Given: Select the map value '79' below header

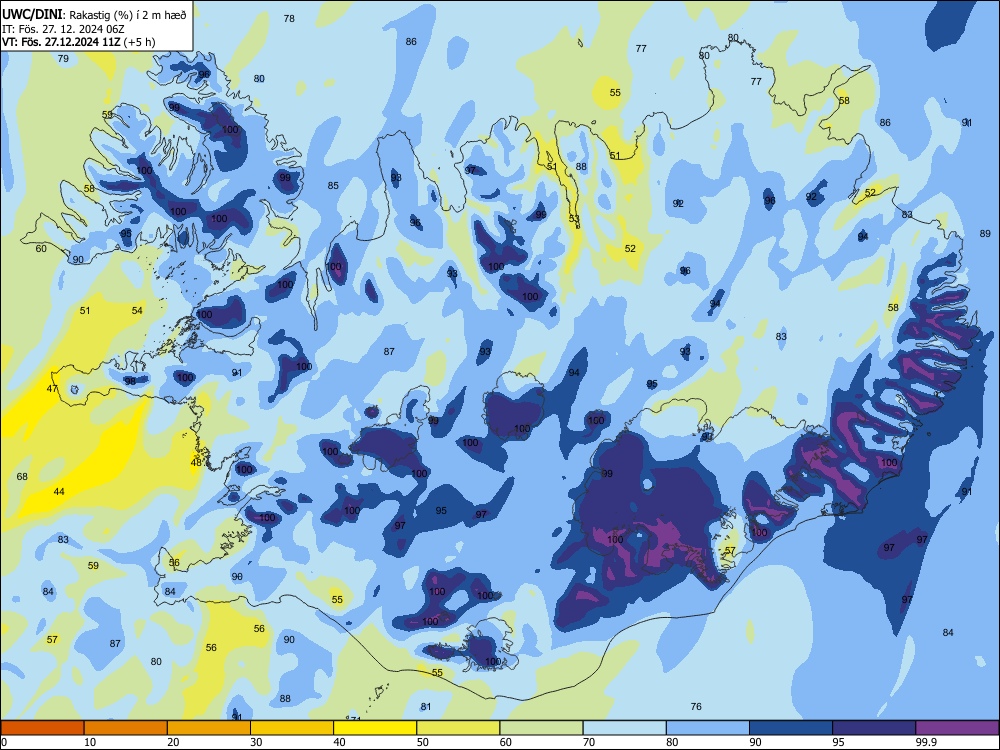Looking at the screenshot, I should [x=63, y=59].
